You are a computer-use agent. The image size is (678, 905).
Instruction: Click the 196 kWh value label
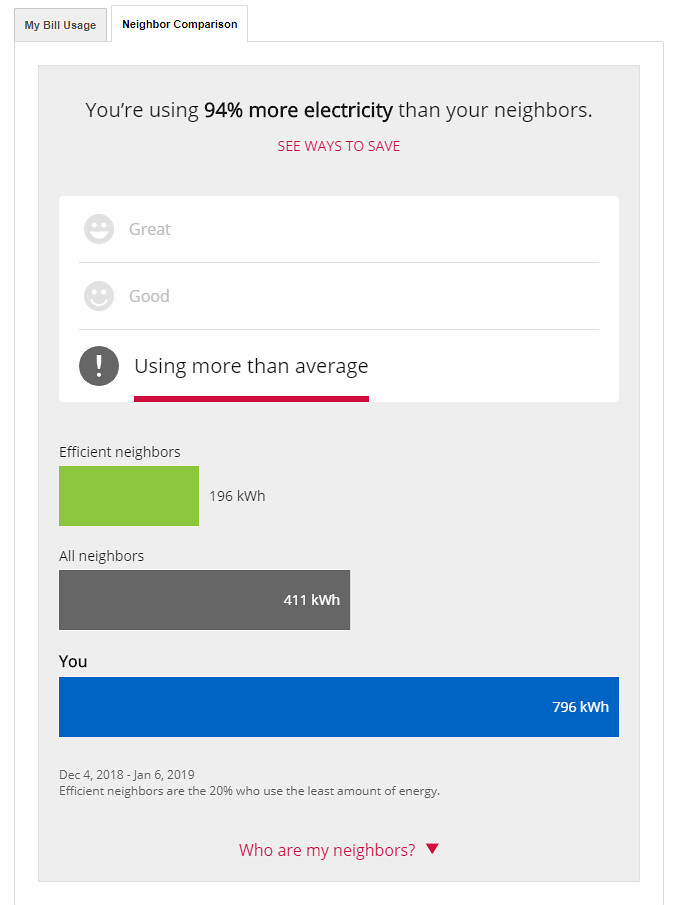(x=237, y=496)
